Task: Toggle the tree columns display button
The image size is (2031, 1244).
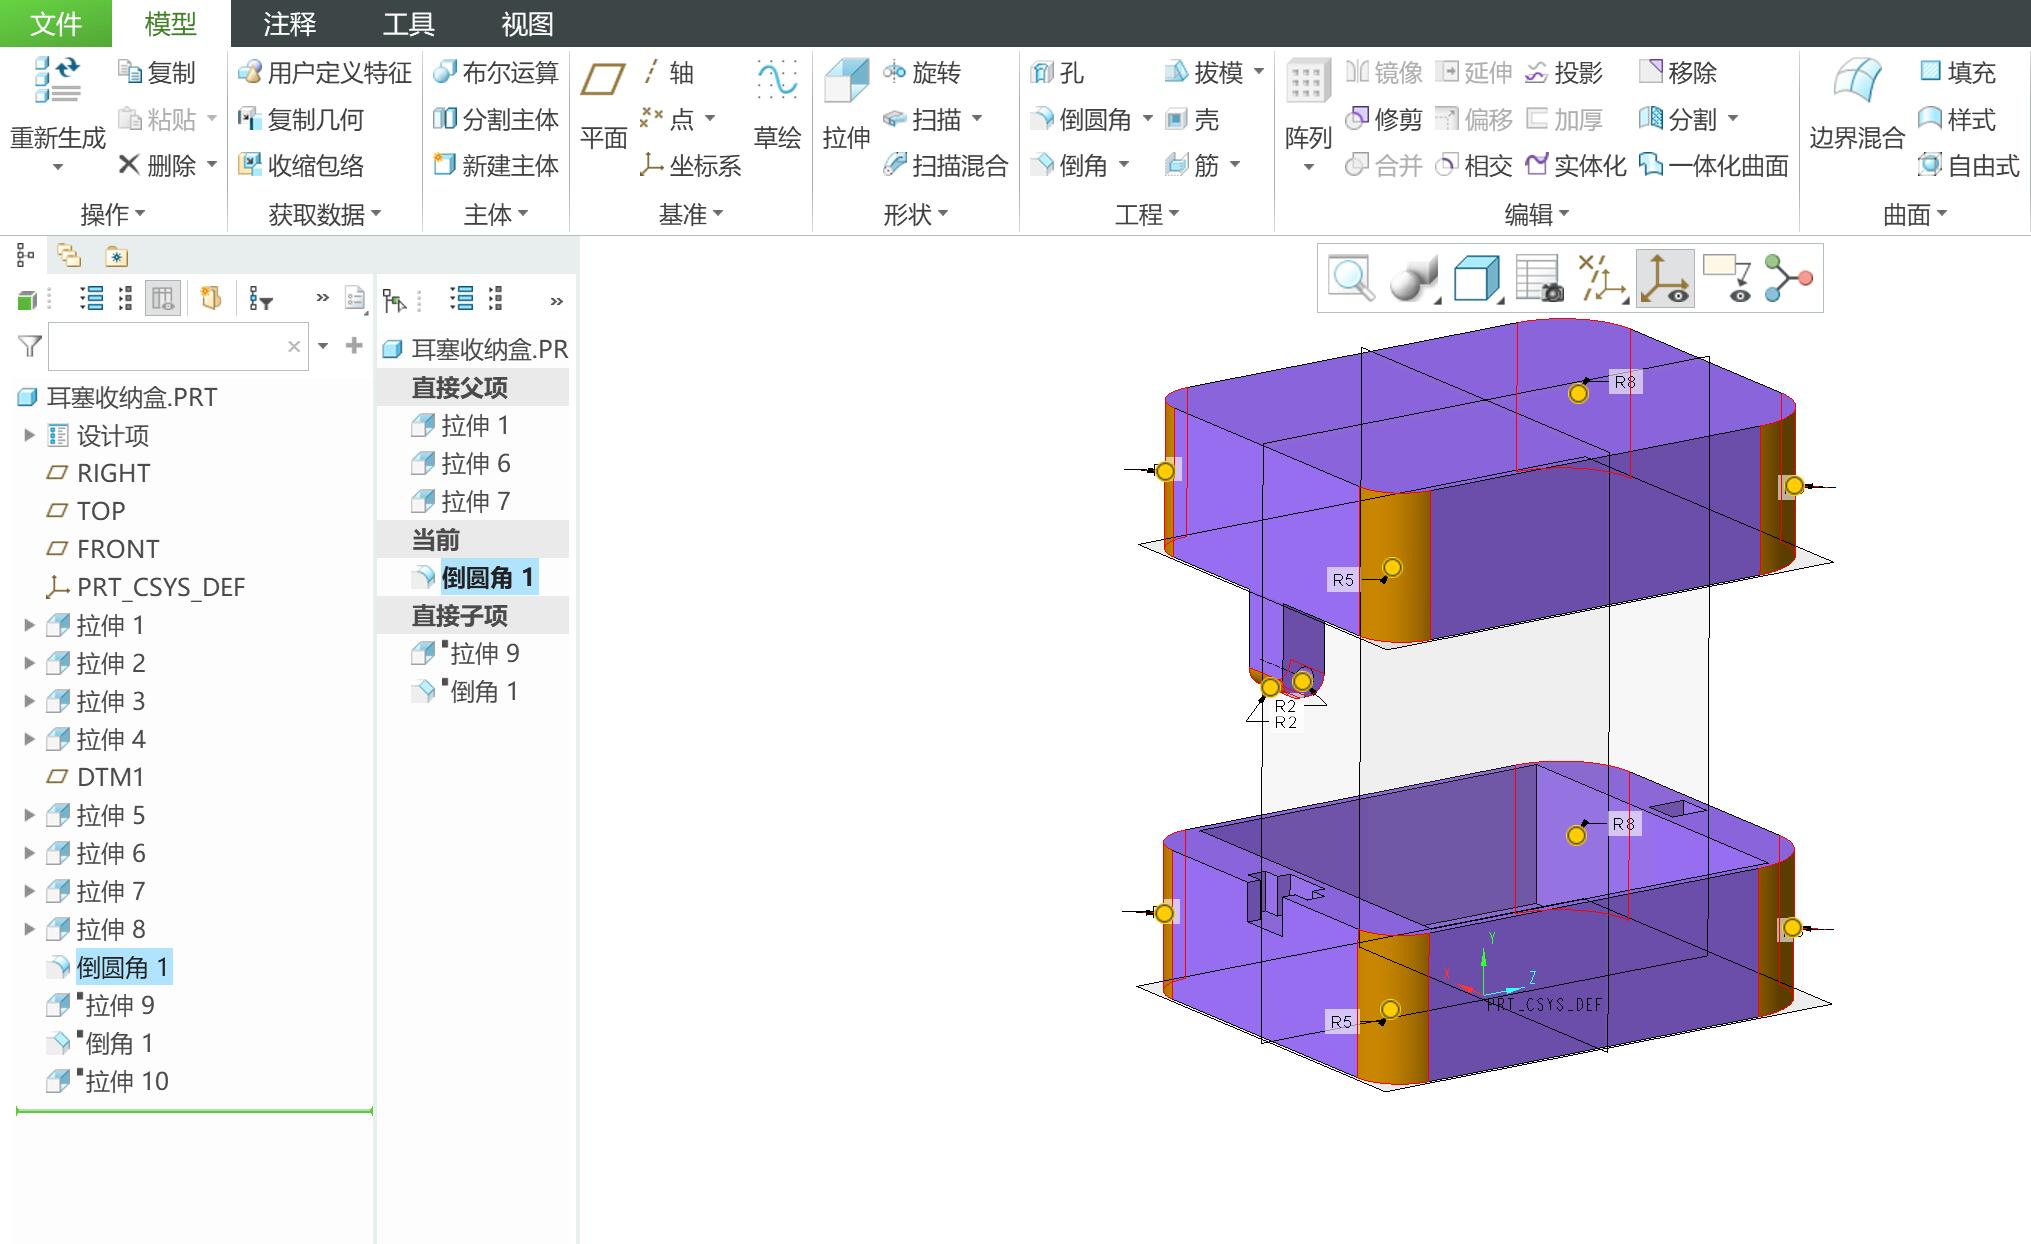Action: point(162,298)
